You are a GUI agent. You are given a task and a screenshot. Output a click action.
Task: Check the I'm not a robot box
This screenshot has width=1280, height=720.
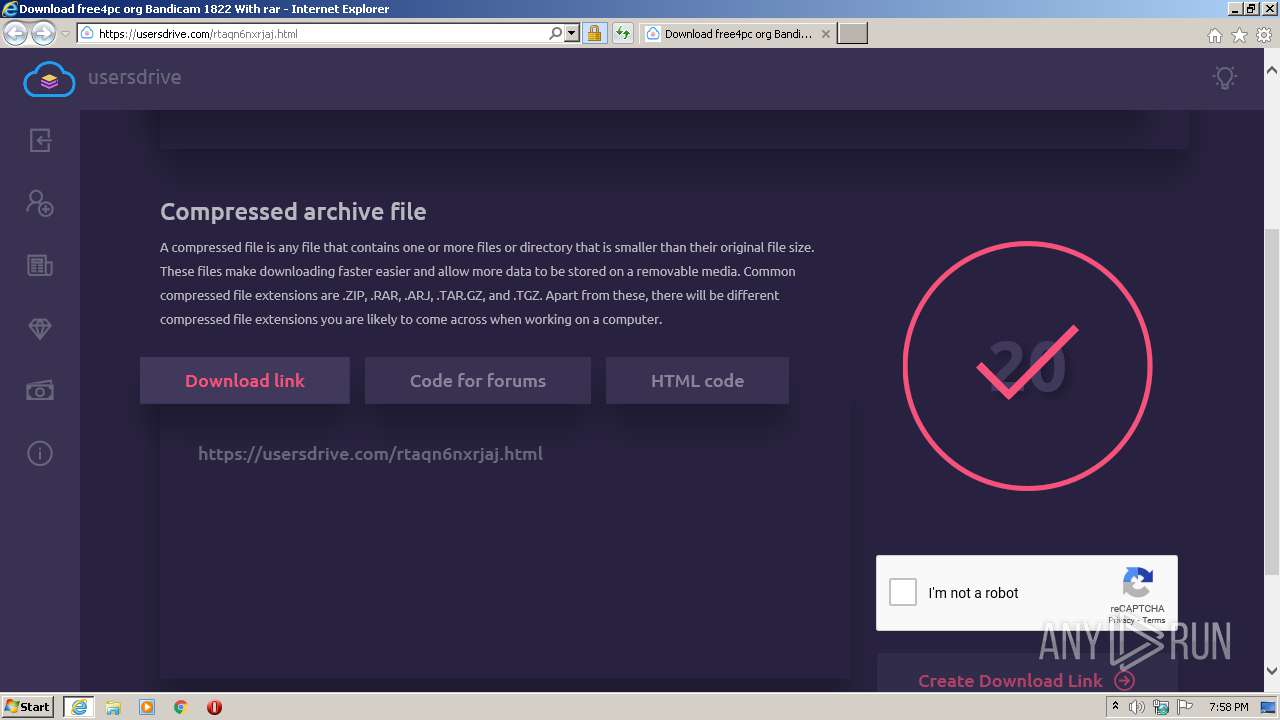point(903,592)
